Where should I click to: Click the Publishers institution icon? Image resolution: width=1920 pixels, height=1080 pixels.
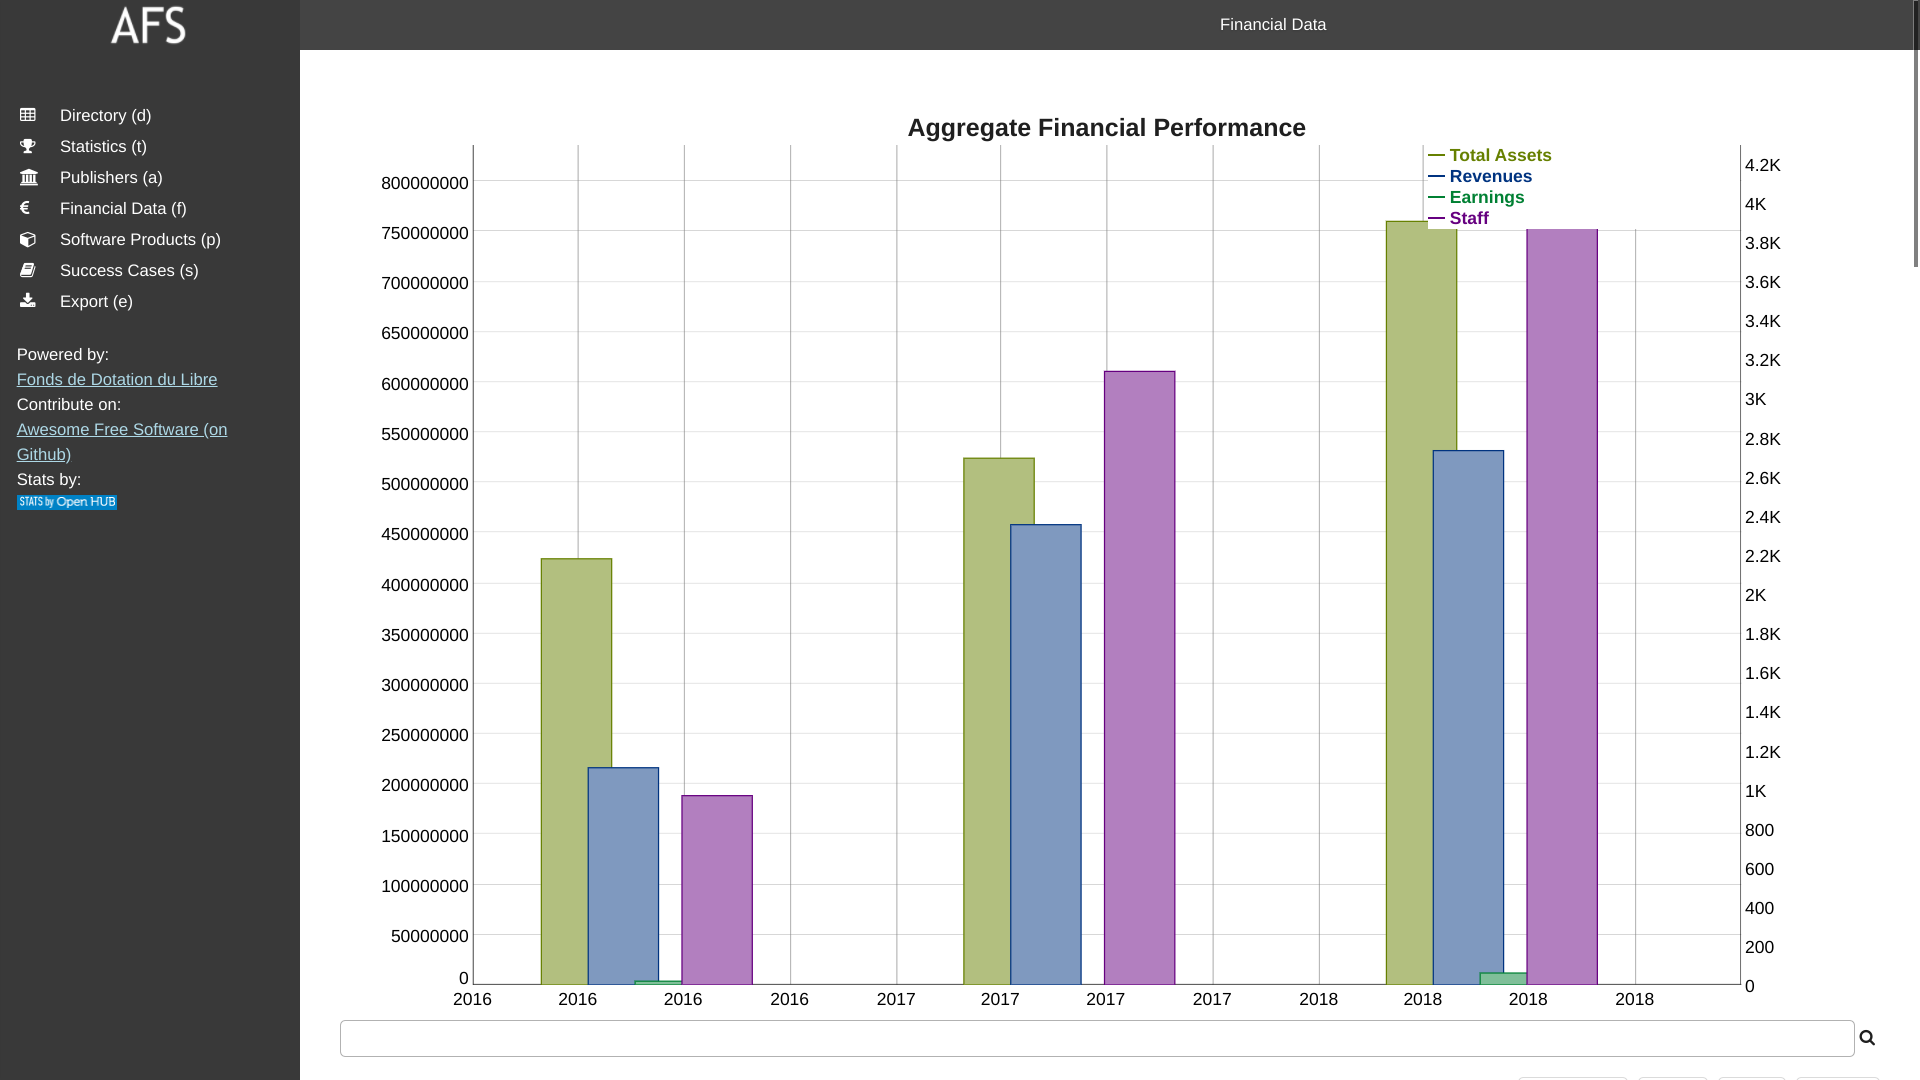coord(28,177)
